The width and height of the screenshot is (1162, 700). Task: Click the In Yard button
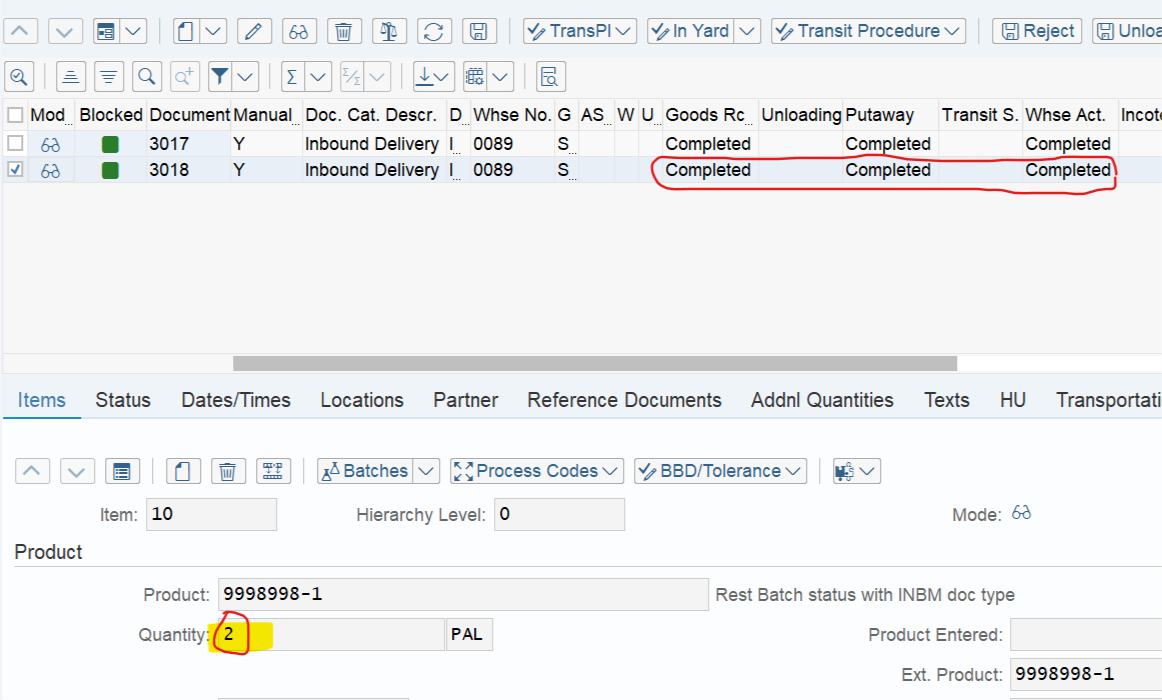tap(690, 31)
